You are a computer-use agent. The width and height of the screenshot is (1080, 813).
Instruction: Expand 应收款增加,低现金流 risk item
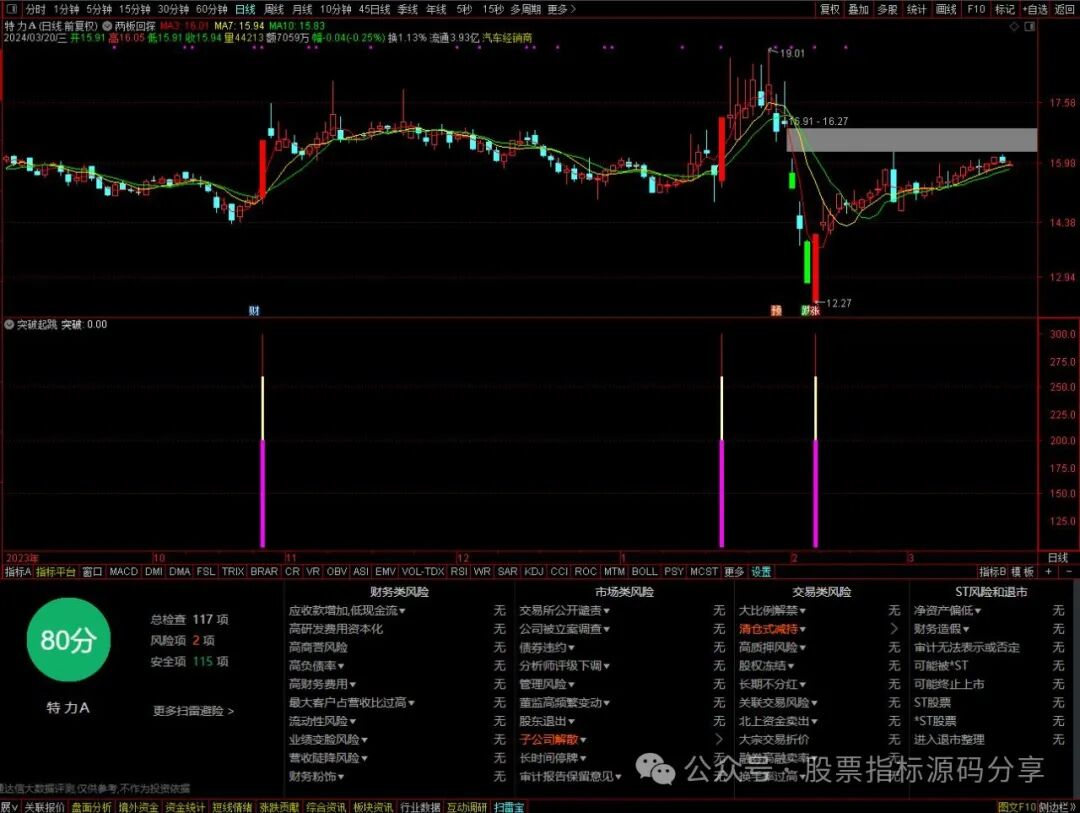347,610
